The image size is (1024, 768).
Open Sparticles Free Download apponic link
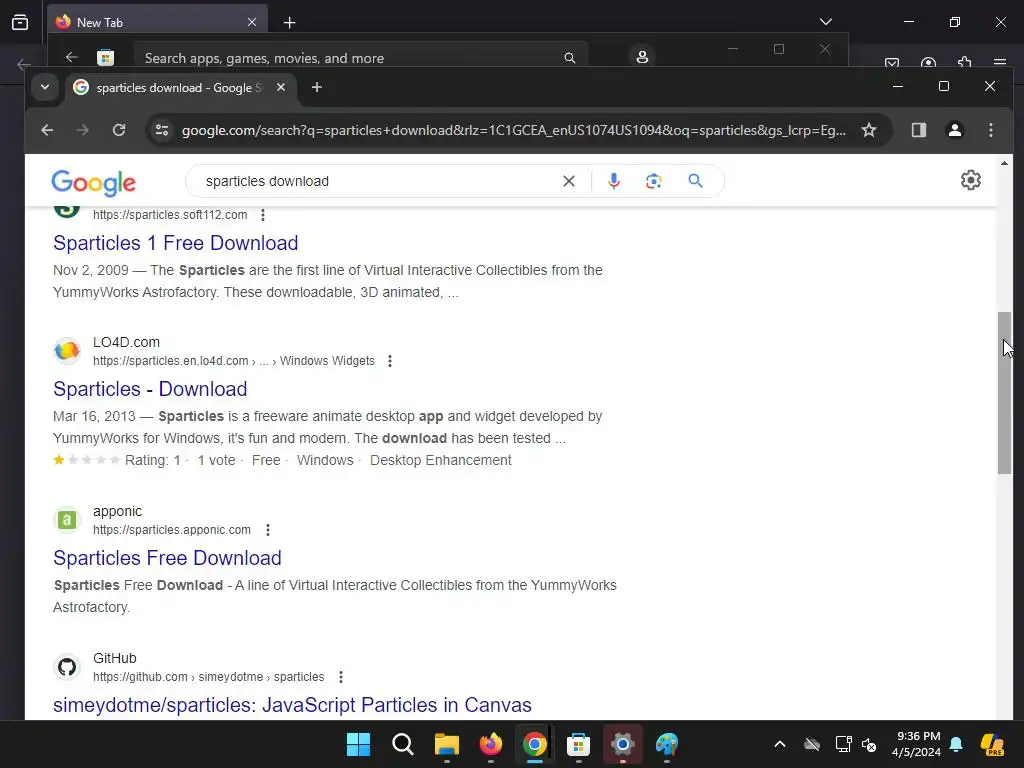coord(167,558)
